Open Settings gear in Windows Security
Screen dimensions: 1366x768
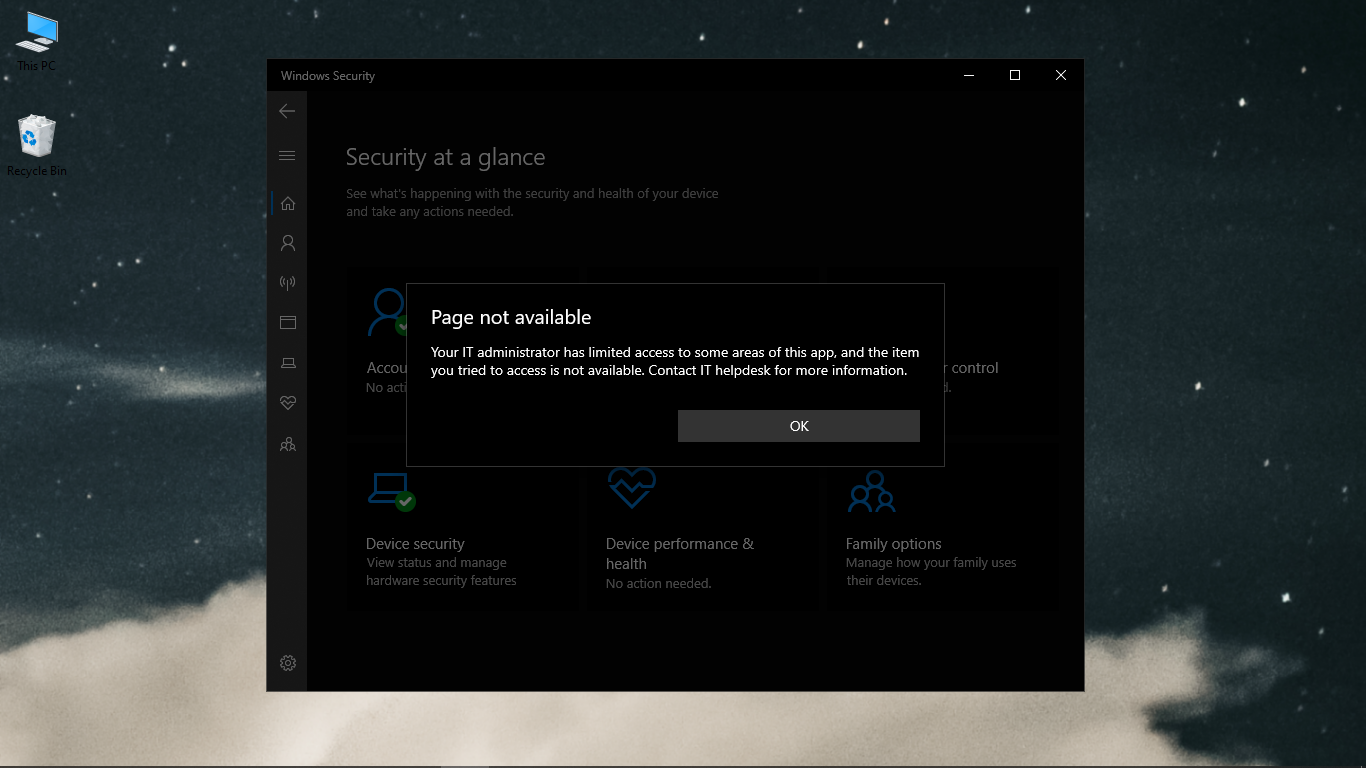click(x=288, y=663)
